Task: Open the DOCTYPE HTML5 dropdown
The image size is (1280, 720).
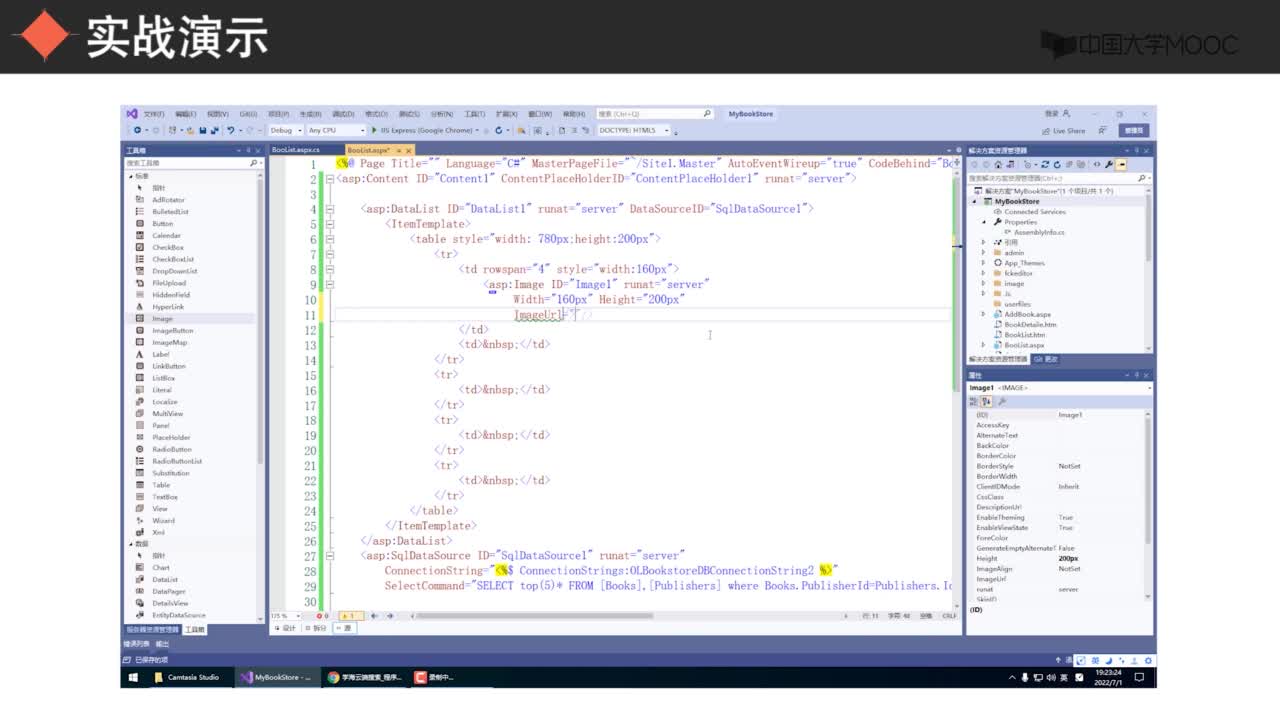Action: point(633,130)
